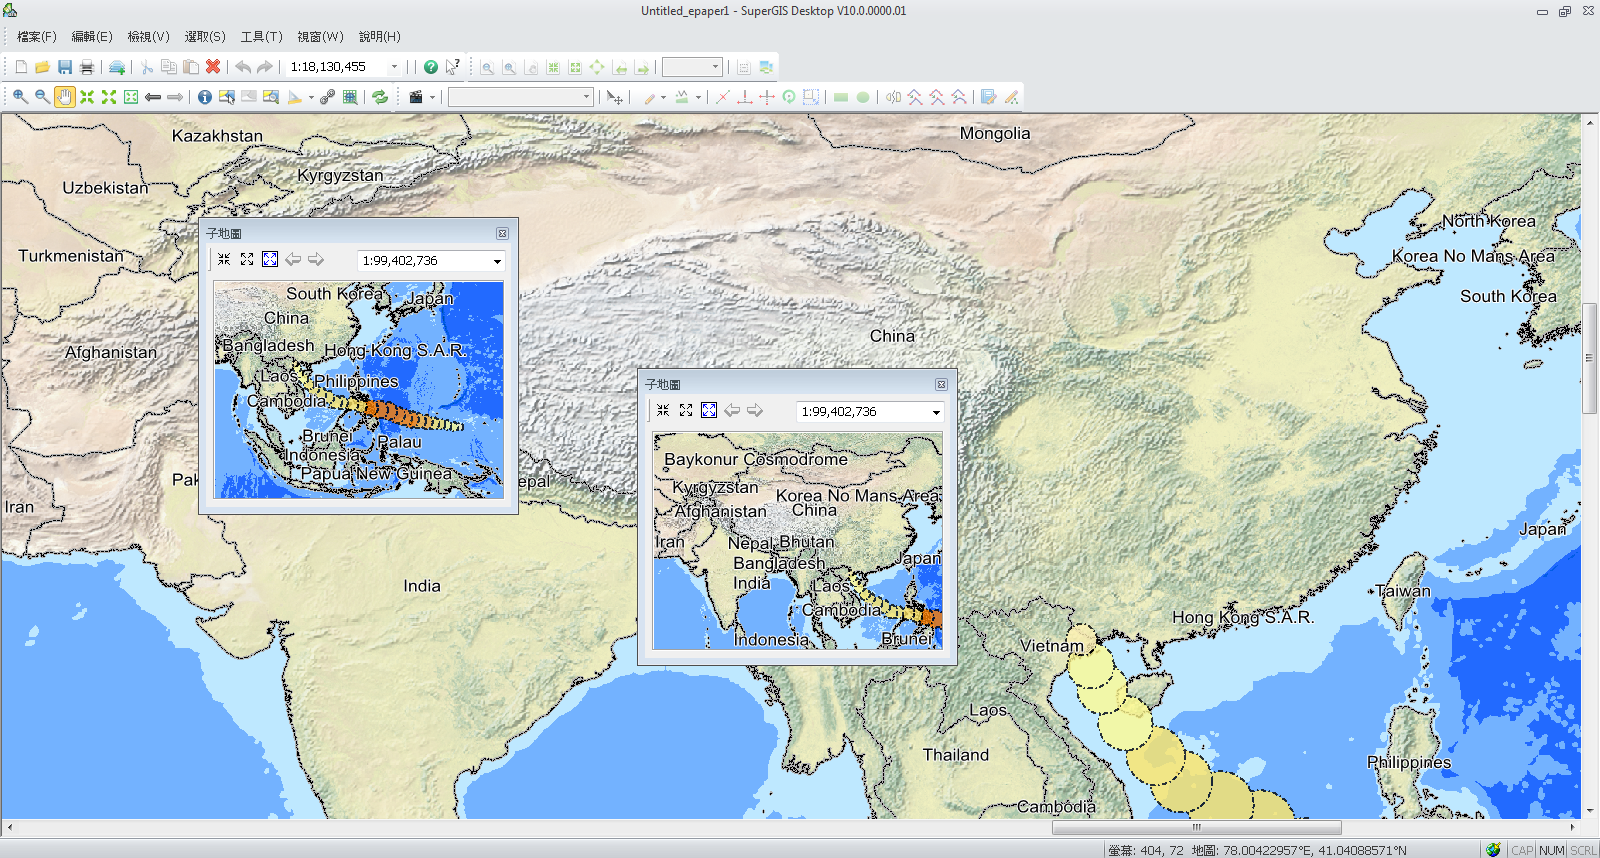Go to previous extent using main toolbar back arrow

pyautogui.click(x=153, y=97)
